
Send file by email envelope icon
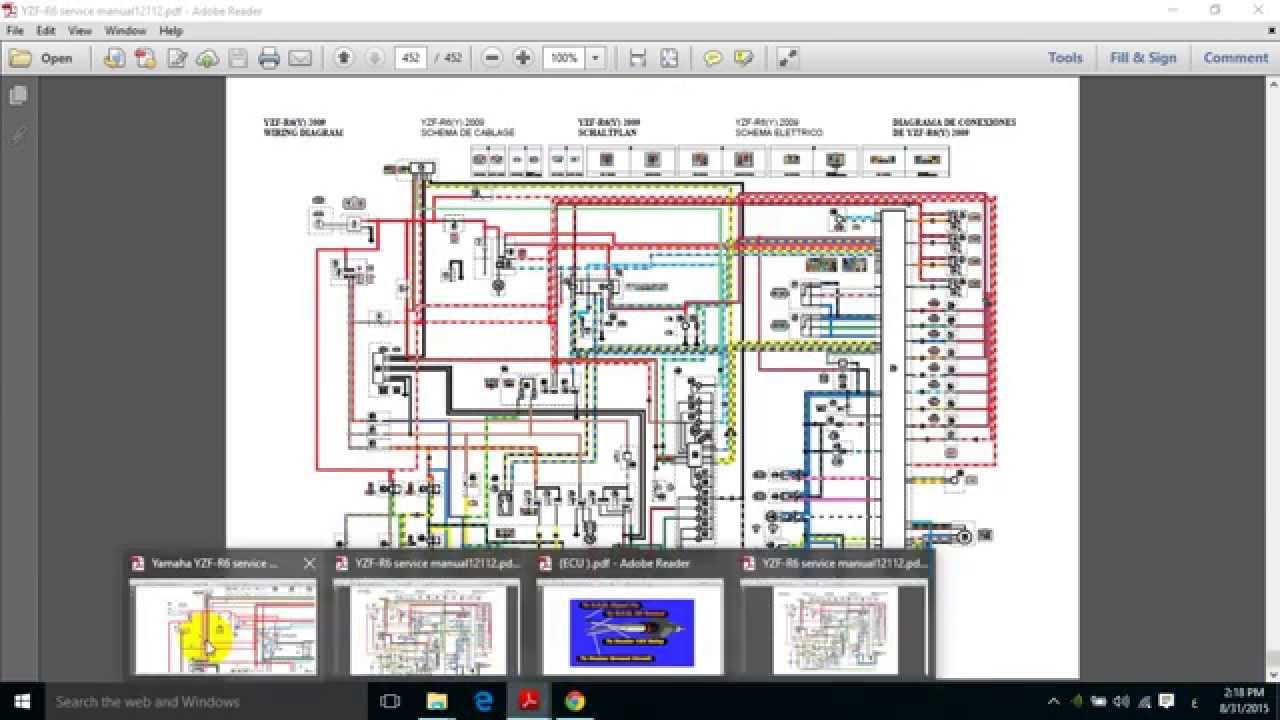coord(300,58)
